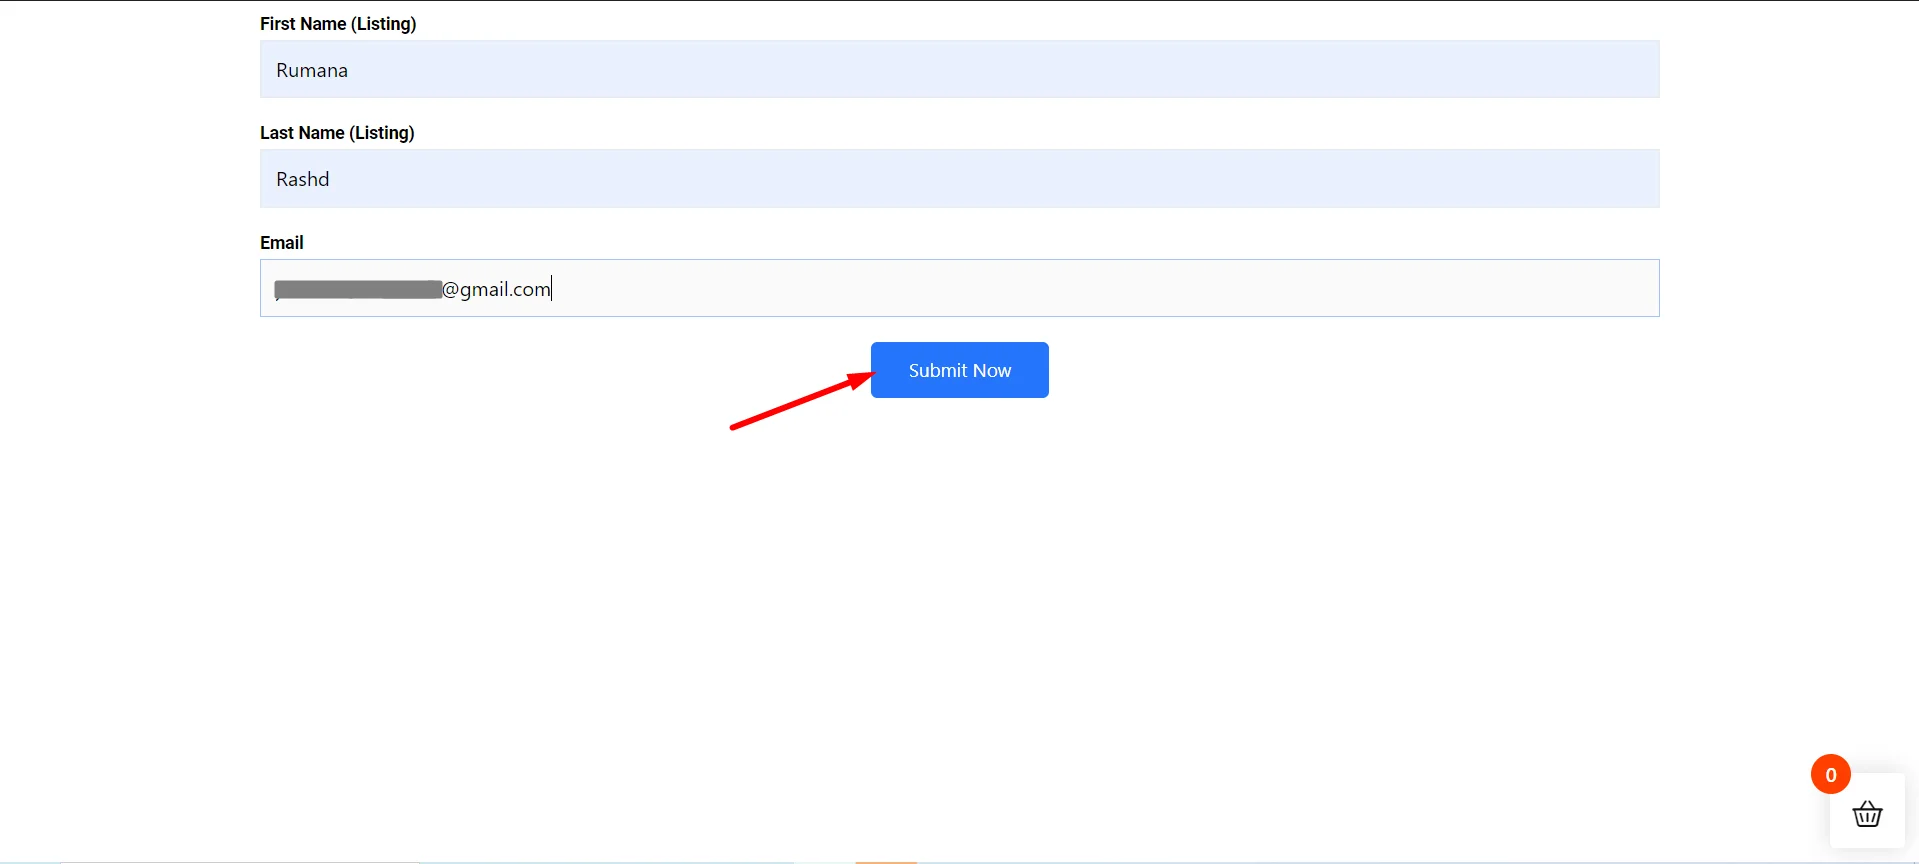Screen dimensions: 1919x864
Task: Click into the Last Name (Listing) field
Action: pos(958,179)
